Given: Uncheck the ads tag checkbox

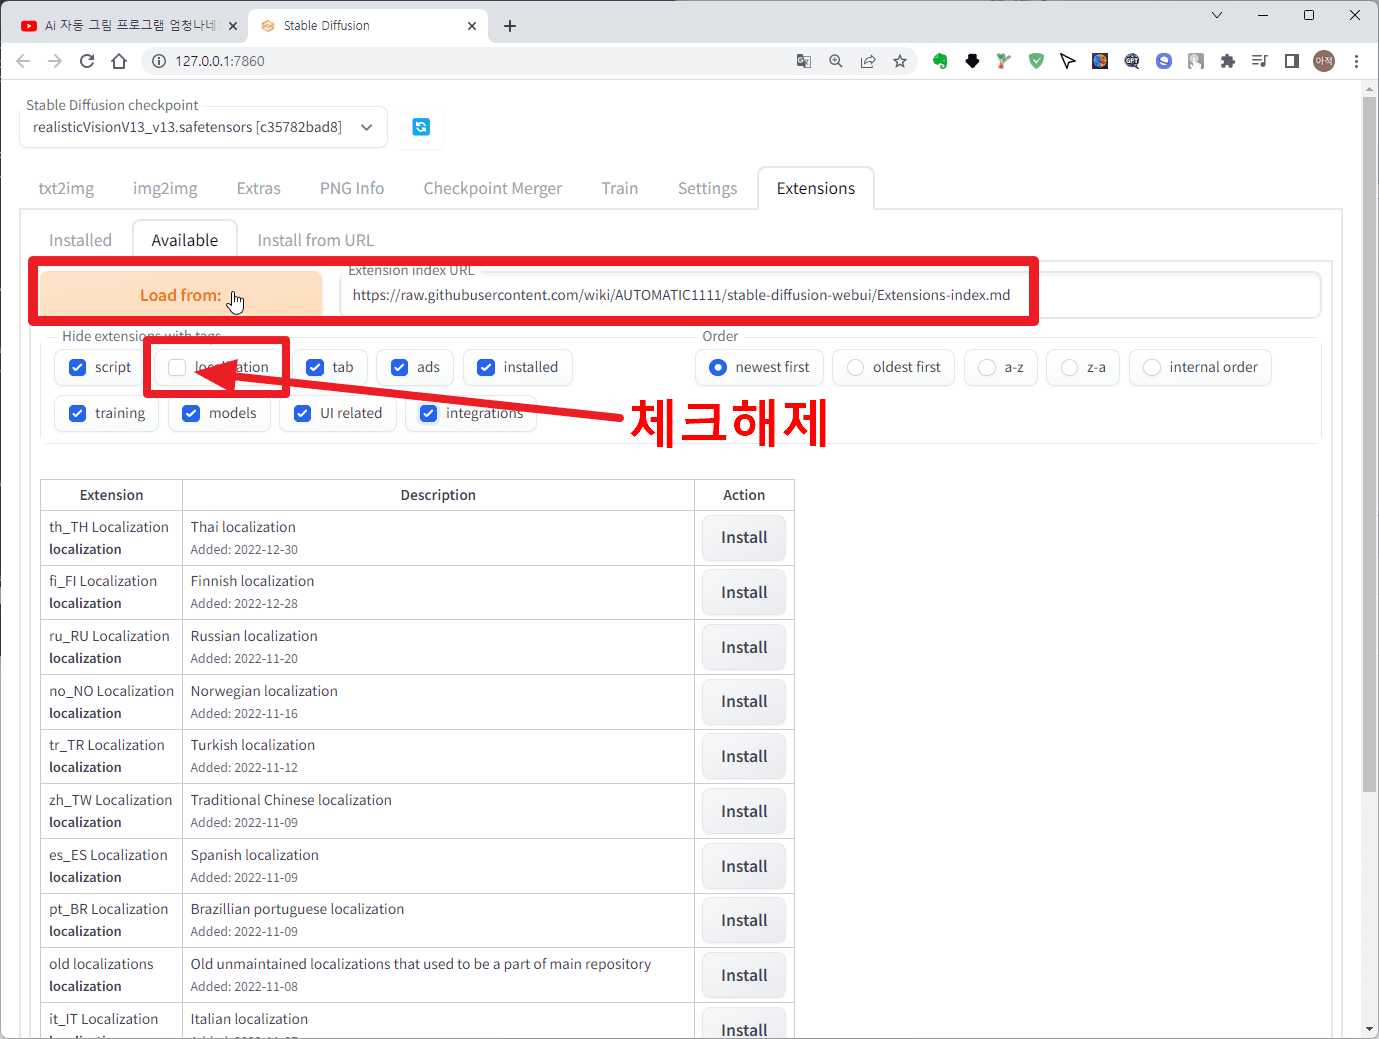Looking at the screenshot, I should pos(399,367).
